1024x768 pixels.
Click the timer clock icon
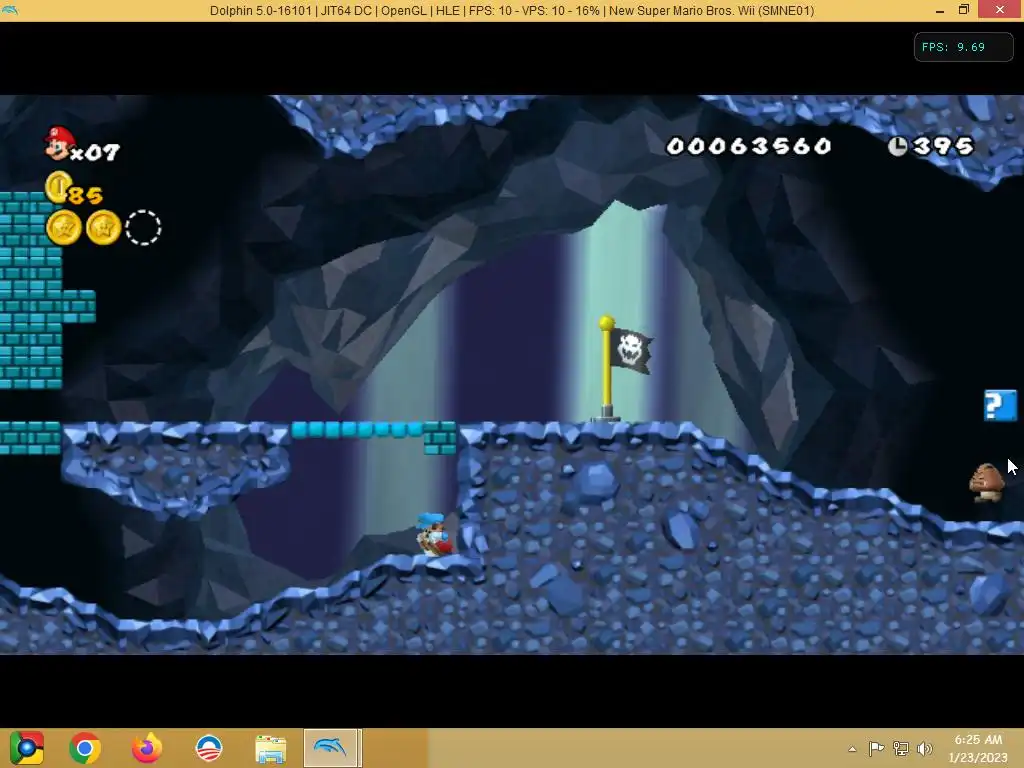click(898, 146)
